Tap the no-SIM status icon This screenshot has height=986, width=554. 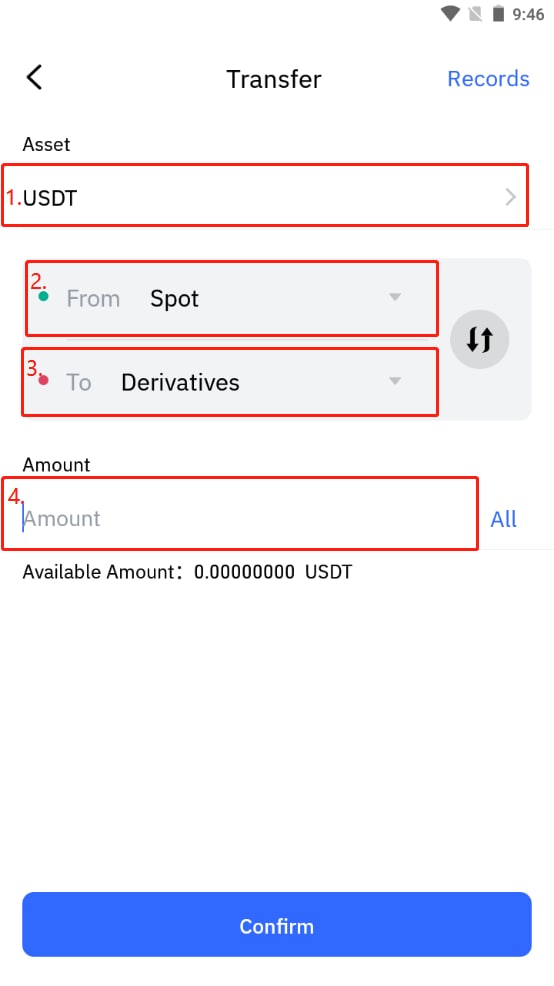(x=475, y=13)
